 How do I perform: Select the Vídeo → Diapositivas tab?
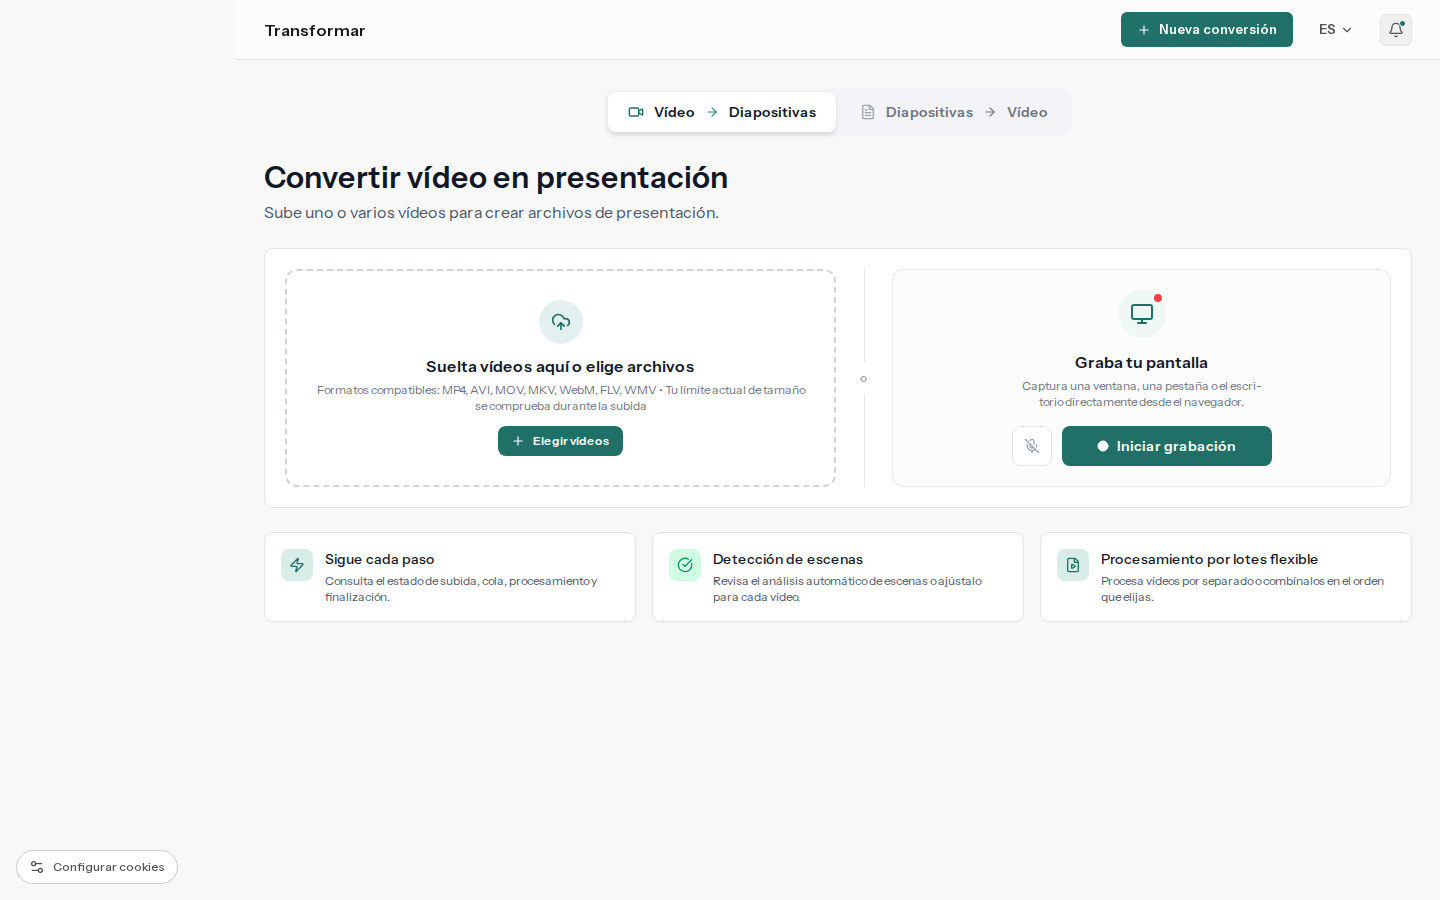[722, 112]
